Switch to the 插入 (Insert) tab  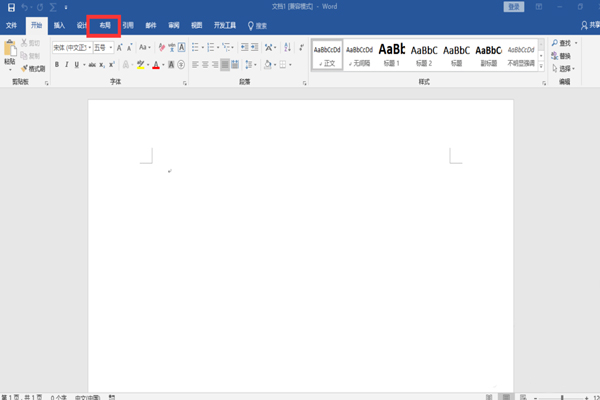(x=60, y=25)
